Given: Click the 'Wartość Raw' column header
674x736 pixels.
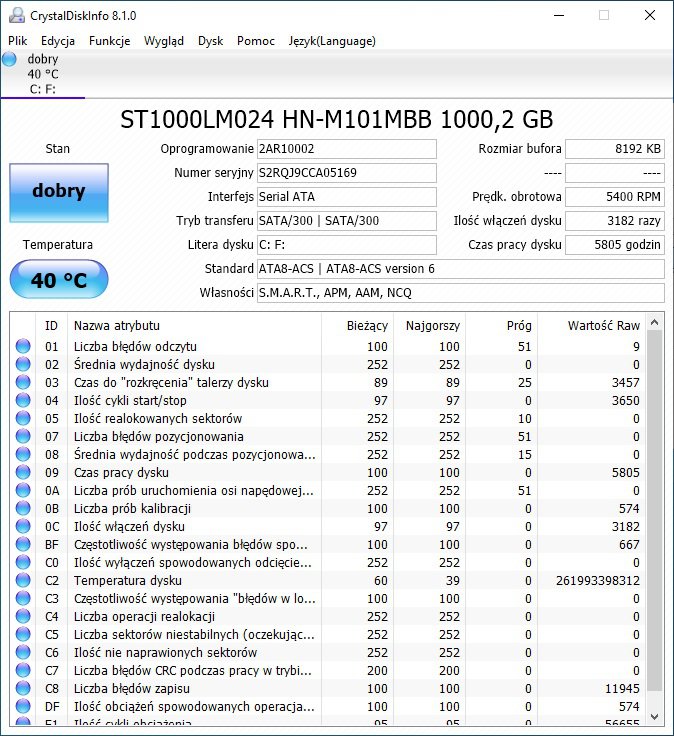Looking at the screenshot, I should 591,326.
